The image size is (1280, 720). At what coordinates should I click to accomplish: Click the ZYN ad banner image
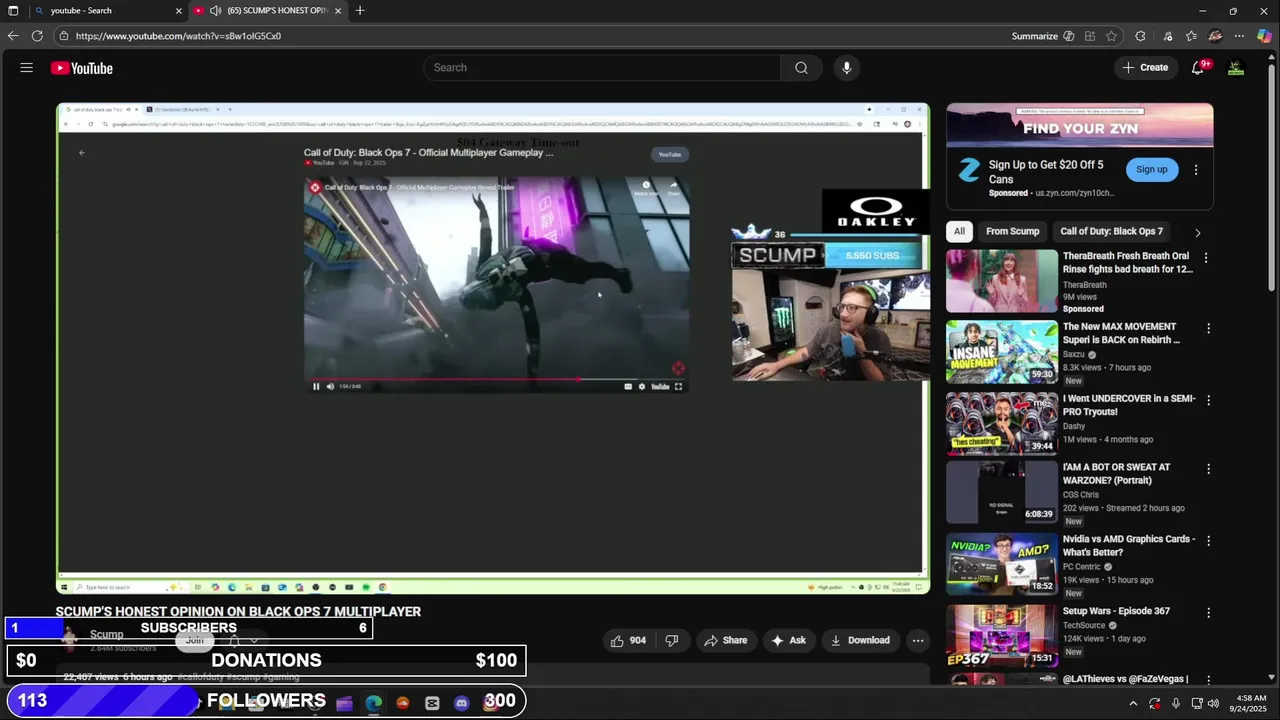[x=1080, y=126]
